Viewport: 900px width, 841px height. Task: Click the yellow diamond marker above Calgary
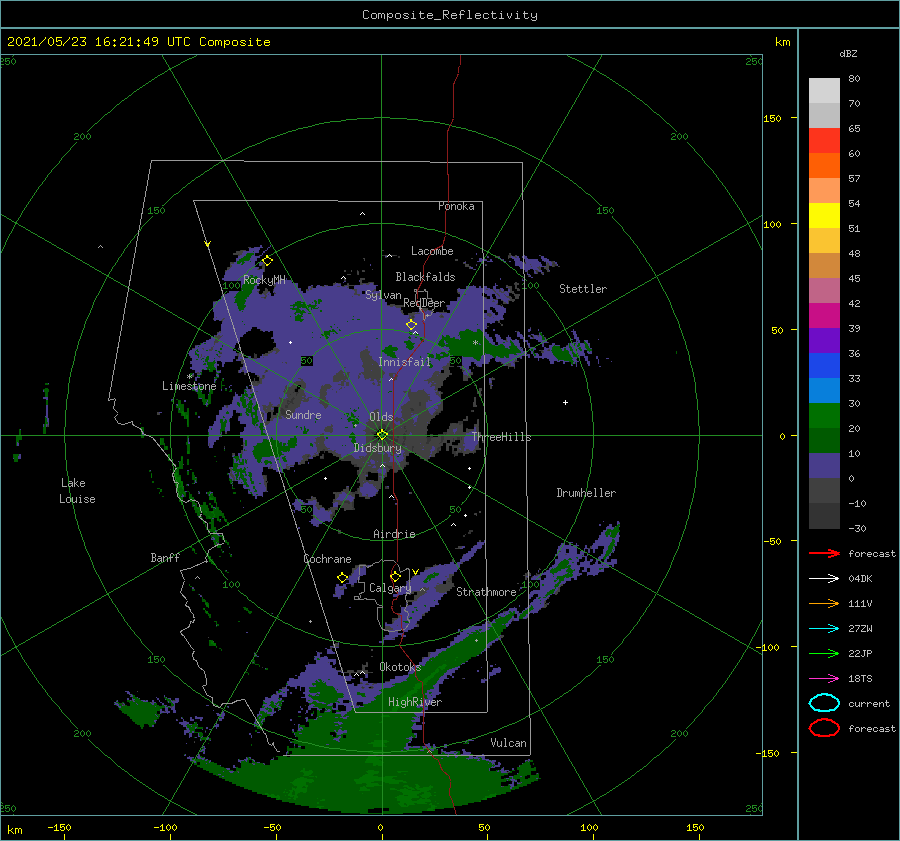click(395, 576)
